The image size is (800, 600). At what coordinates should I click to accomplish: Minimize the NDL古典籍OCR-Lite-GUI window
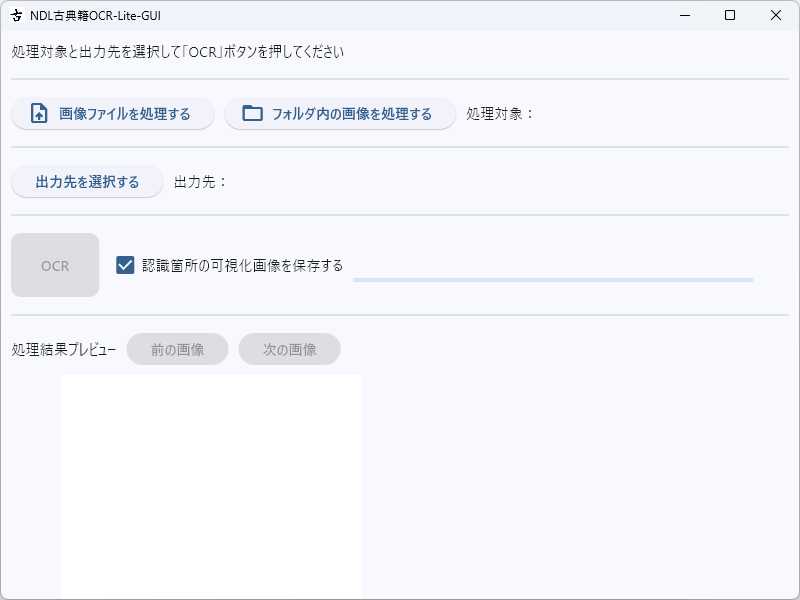click(683, 16)
